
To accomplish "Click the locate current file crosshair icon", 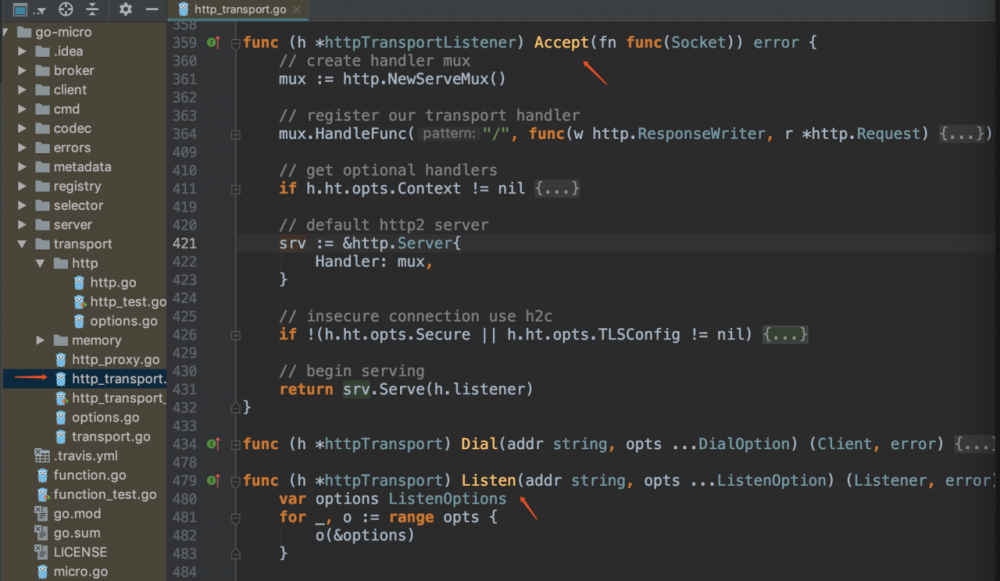I will pyautogui.click(x=66, y=9).
